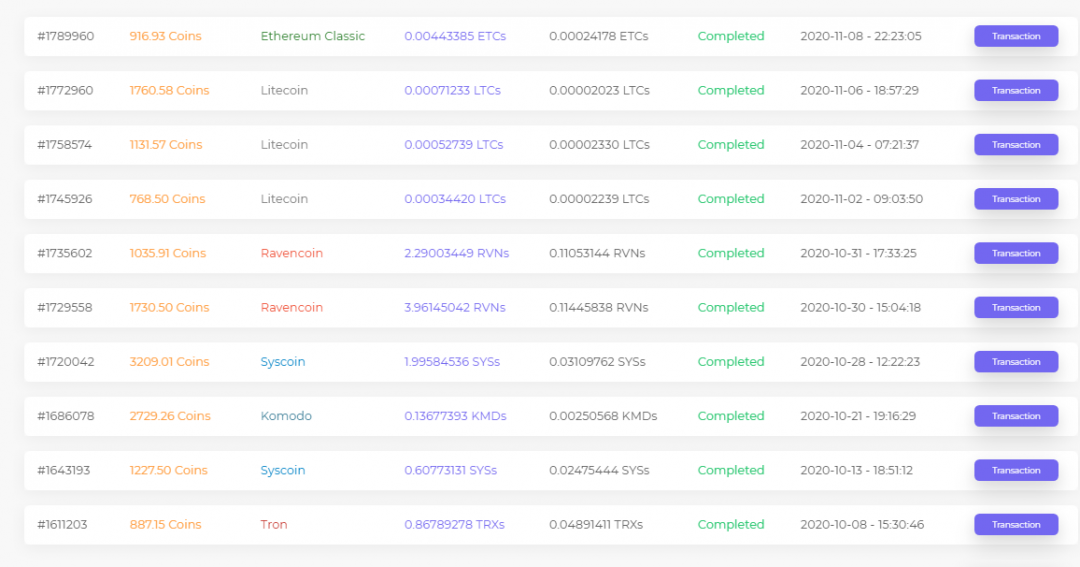Open Transaction for withdrawal #1789960
The height and width of the screenshot is (567, 1080).
tap(1016, 36)
